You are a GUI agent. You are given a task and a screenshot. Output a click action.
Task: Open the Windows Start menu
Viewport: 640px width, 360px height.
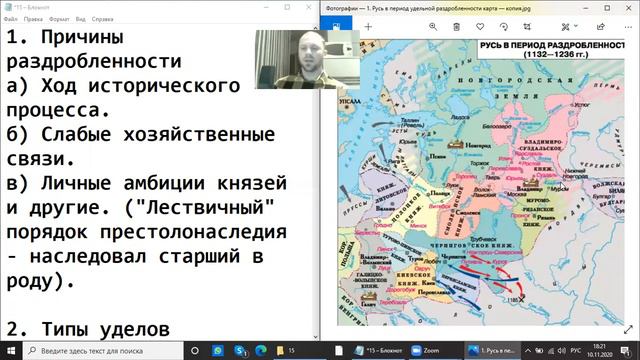(11, 351)
